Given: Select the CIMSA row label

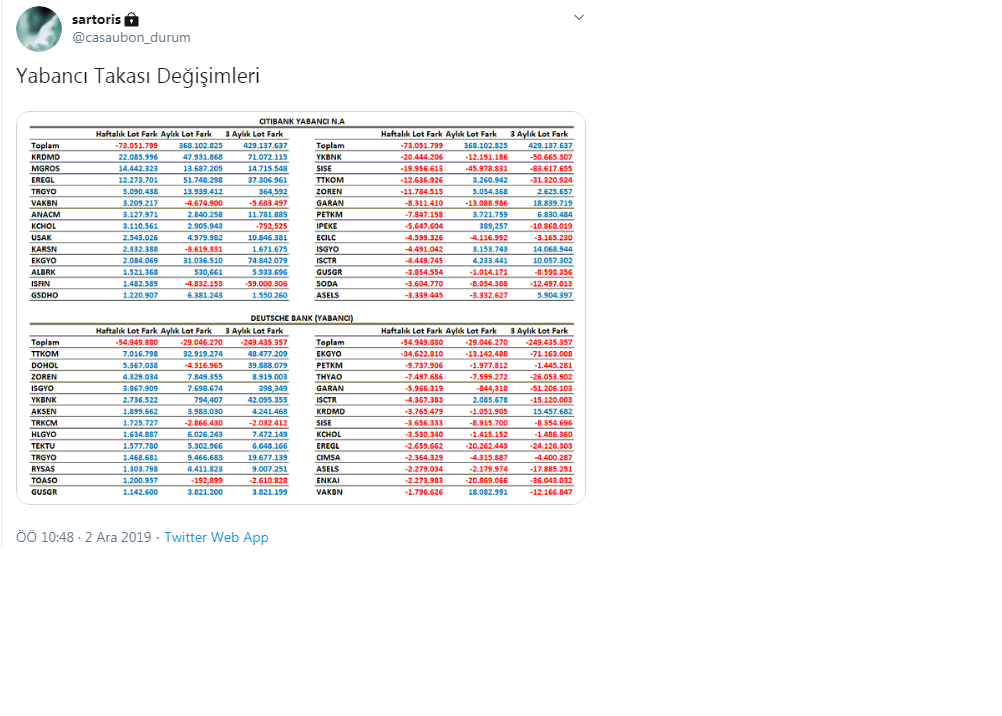Looking at the screenshot, I should coord(328,457).
